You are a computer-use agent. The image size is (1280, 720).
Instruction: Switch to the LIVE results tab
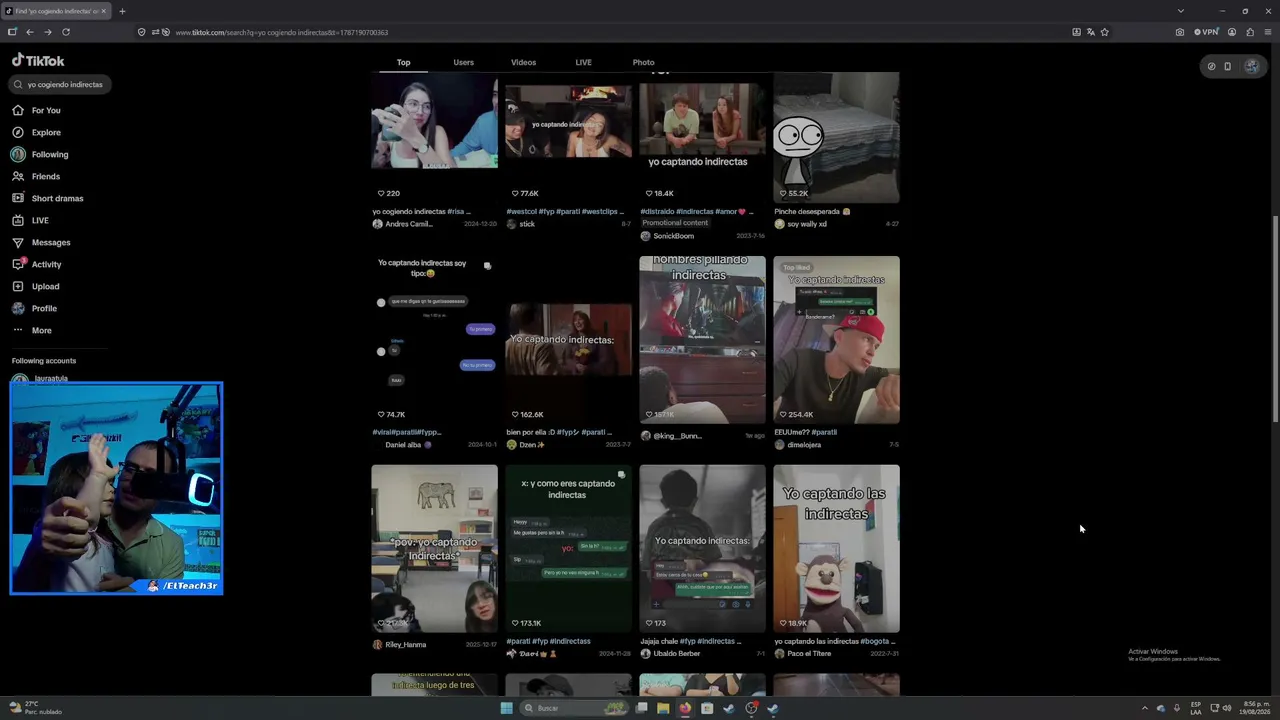point(583,62)
